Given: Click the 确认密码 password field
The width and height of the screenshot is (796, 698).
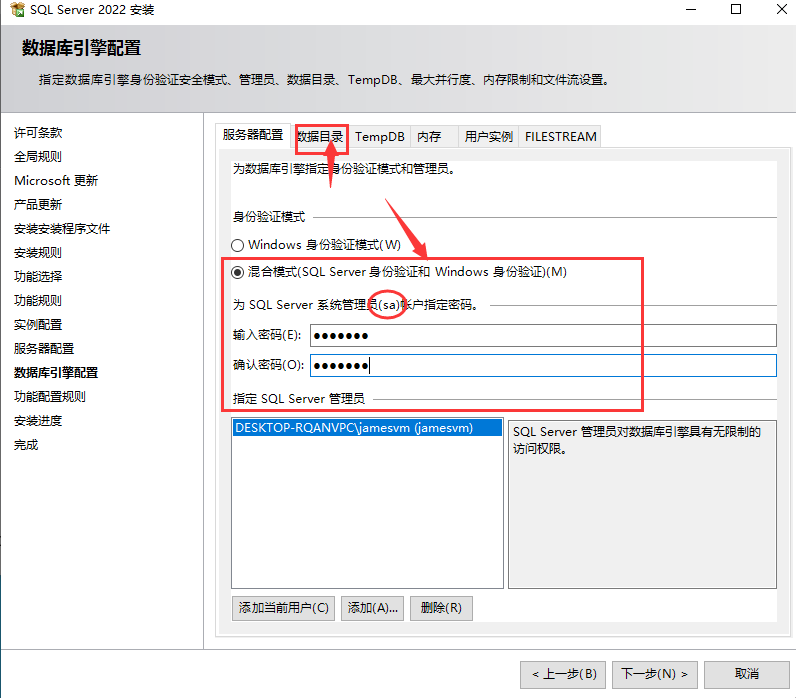Looking at the screenshot, I should coord(543,365).
